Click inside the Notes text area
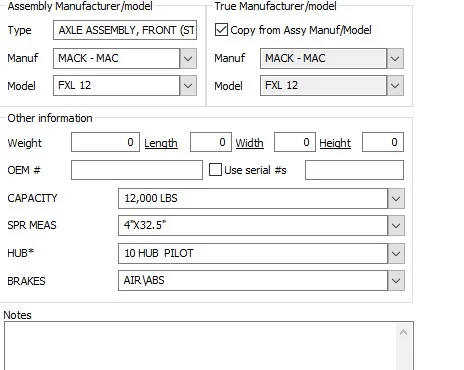 201,346
